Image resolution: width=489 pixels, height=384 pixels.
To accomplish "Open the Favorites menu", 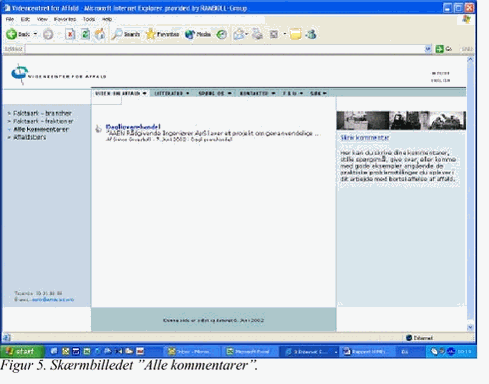I will pyautogui.click(x=65, y=19).
